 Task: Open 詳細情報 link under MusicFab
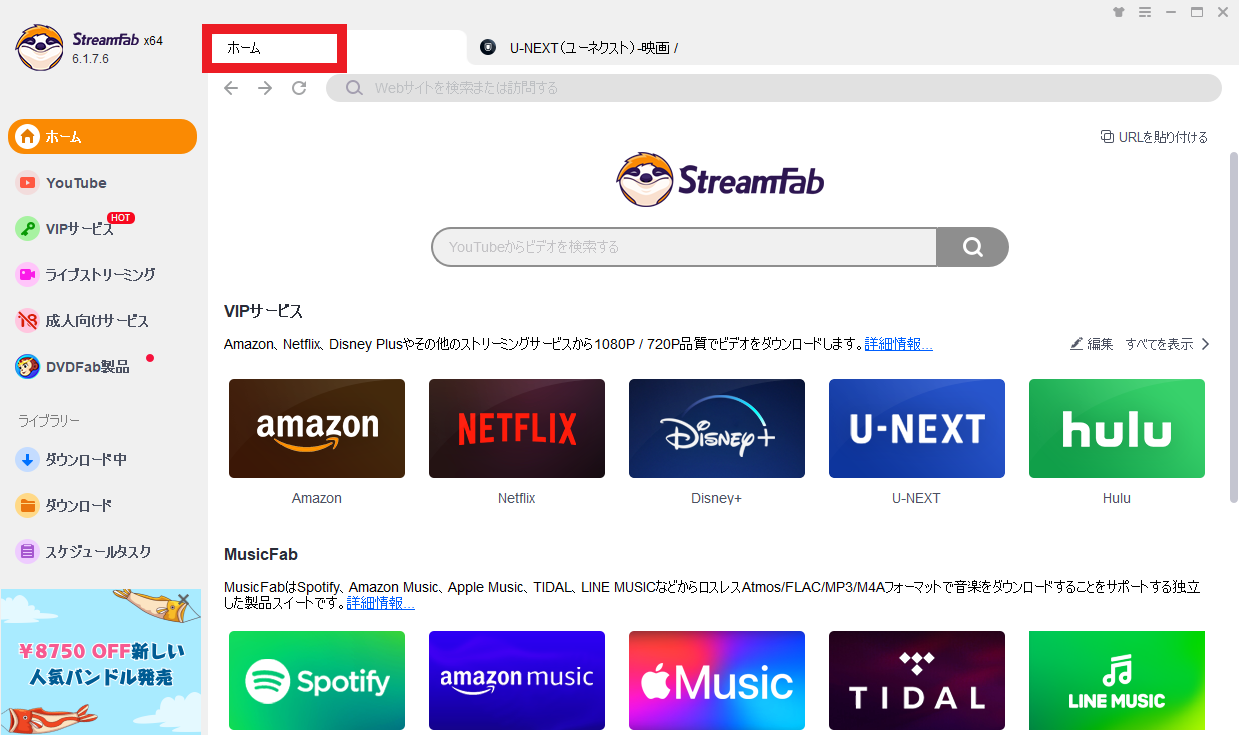coord(380,603)
